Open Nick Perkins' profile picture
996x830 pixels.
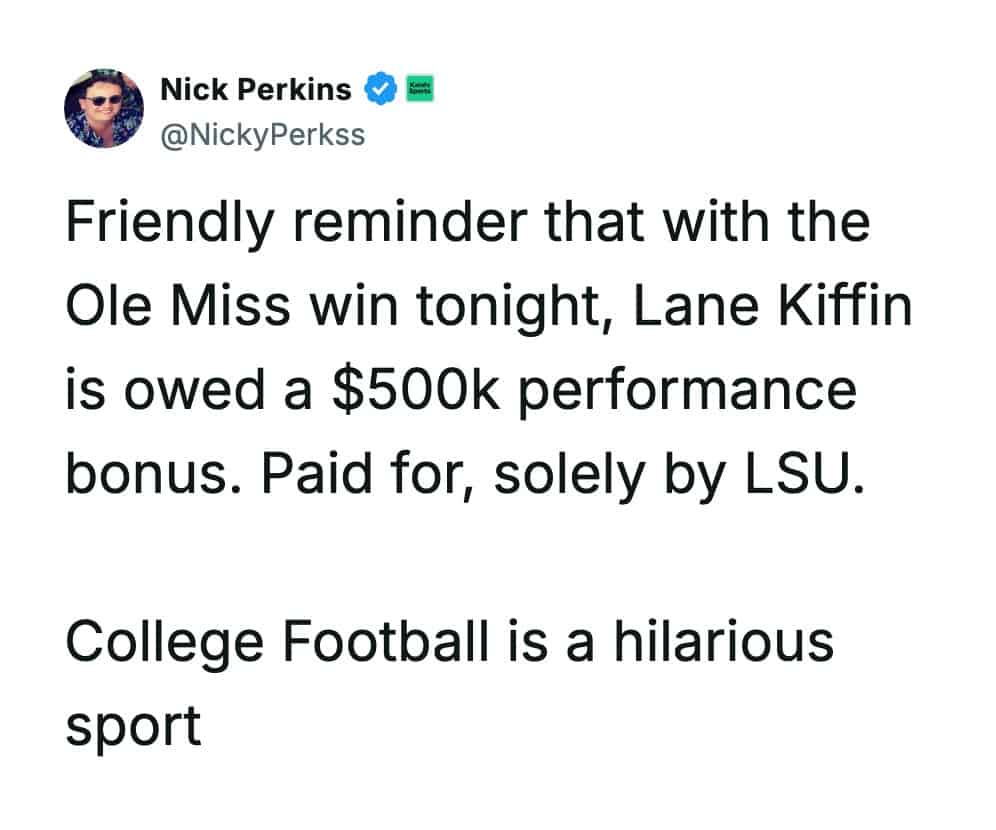104,110
